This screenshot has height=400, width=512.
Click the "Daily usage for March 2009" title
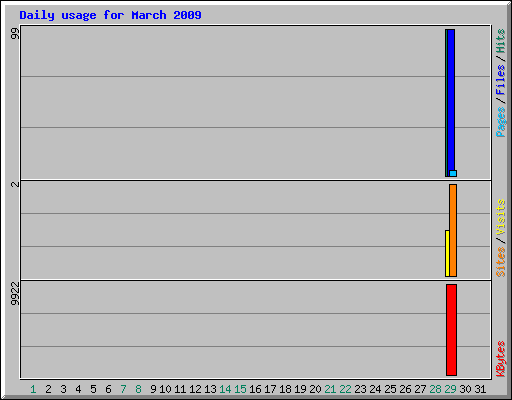coord(110,15)
